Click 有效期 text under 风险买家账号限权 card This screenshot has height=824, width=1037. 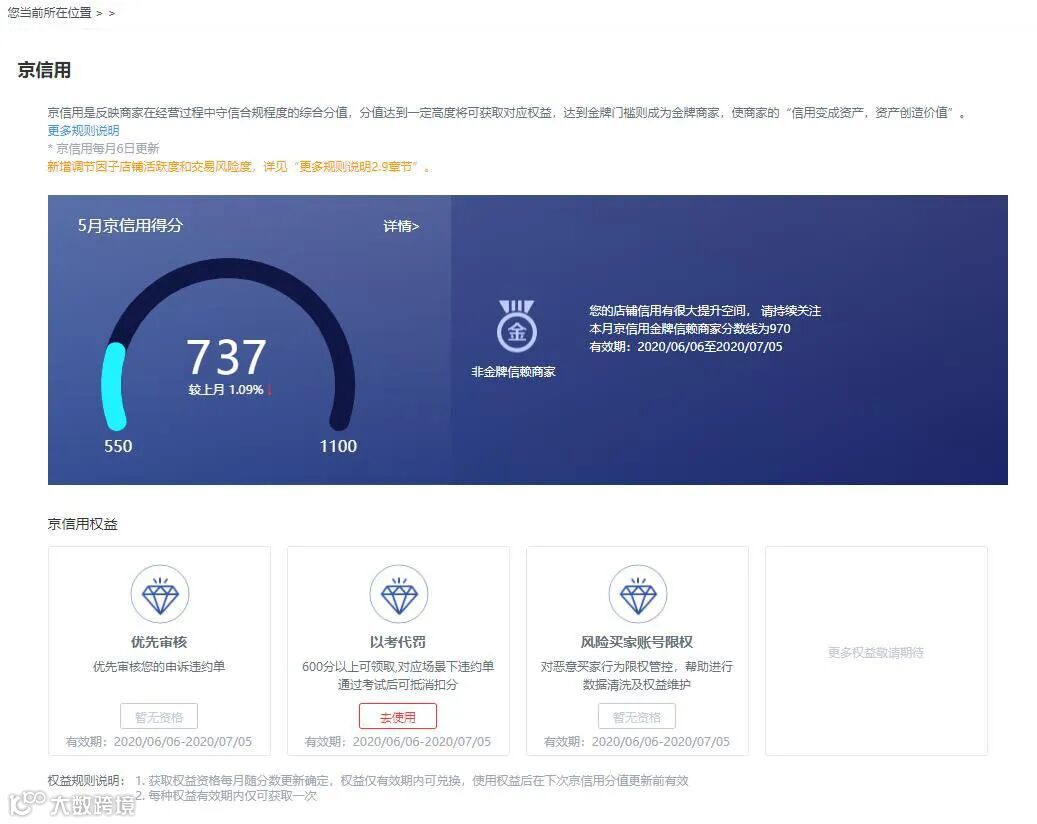[637, 741]
